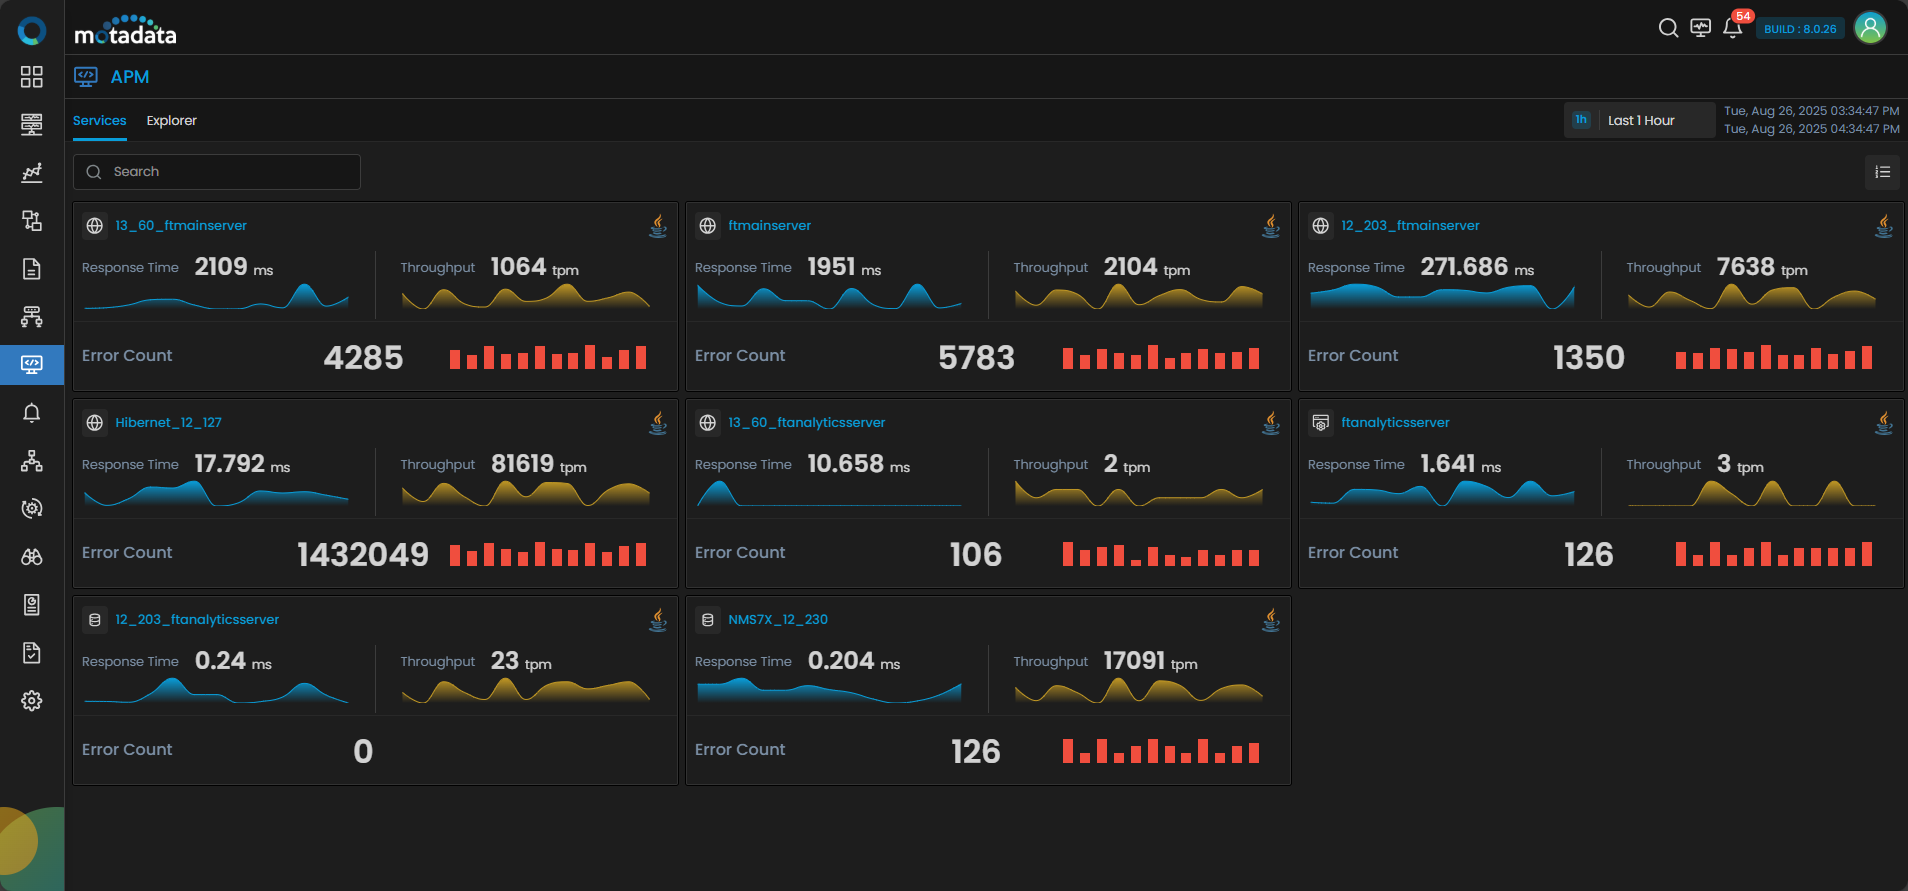Open the dashboard grid icon in sidebar

[x=32, y=77]
